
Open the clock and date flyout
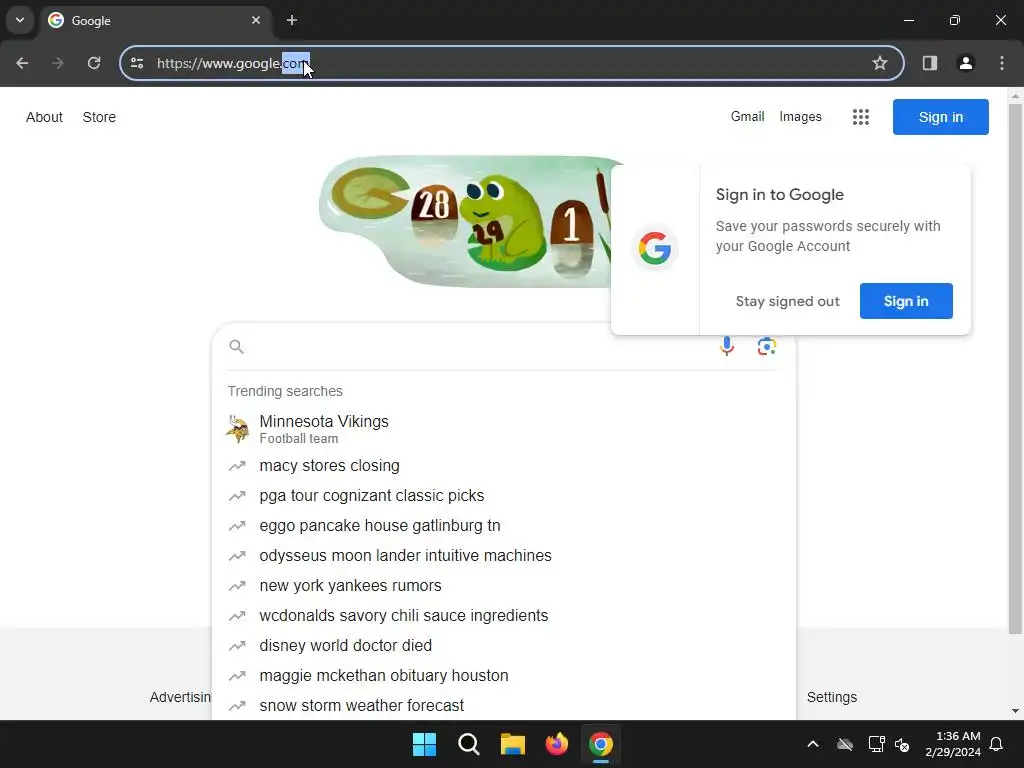tap(952, 744)
